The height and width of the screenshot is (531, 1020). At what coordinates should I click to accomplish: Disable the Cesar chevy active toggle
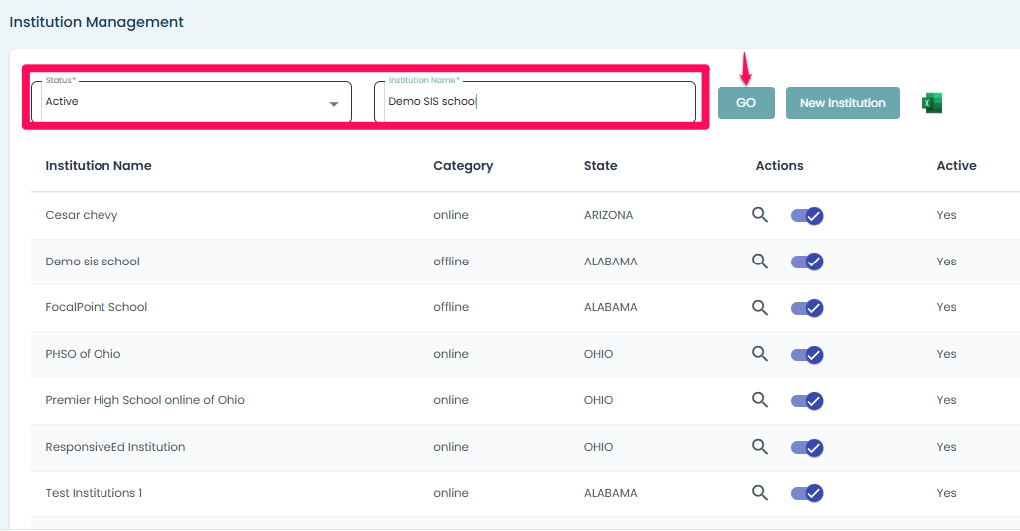(807, 215)
